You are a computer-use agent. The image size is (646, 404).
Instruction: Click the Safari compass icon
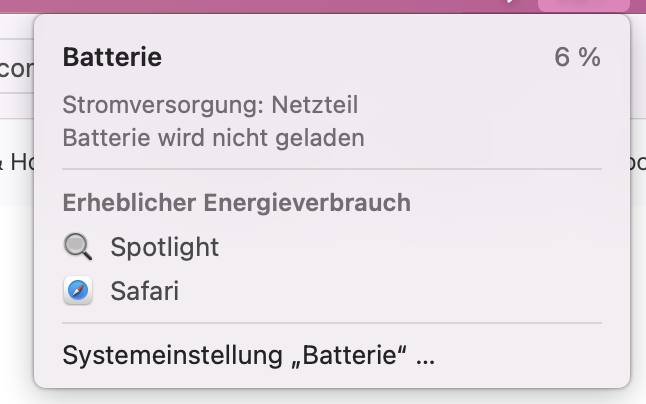click(x=77, y=292)
